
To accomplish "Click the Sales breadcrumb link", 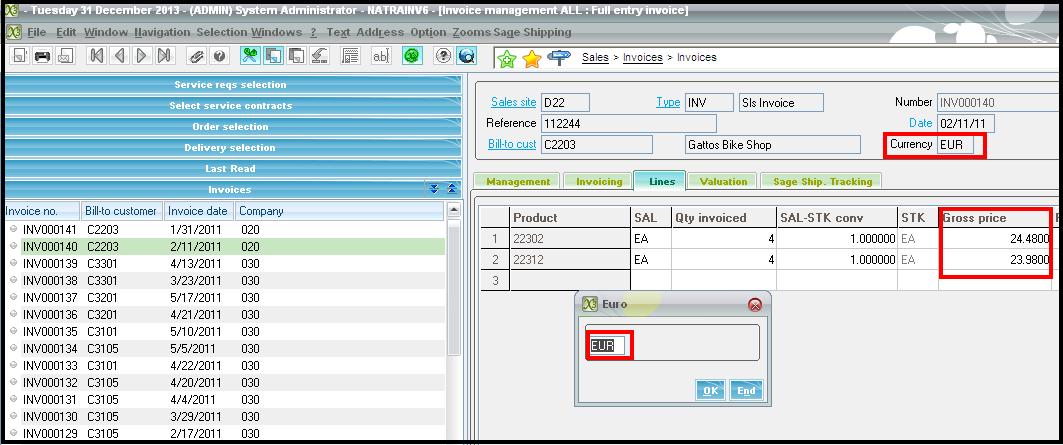I will 595,58.
